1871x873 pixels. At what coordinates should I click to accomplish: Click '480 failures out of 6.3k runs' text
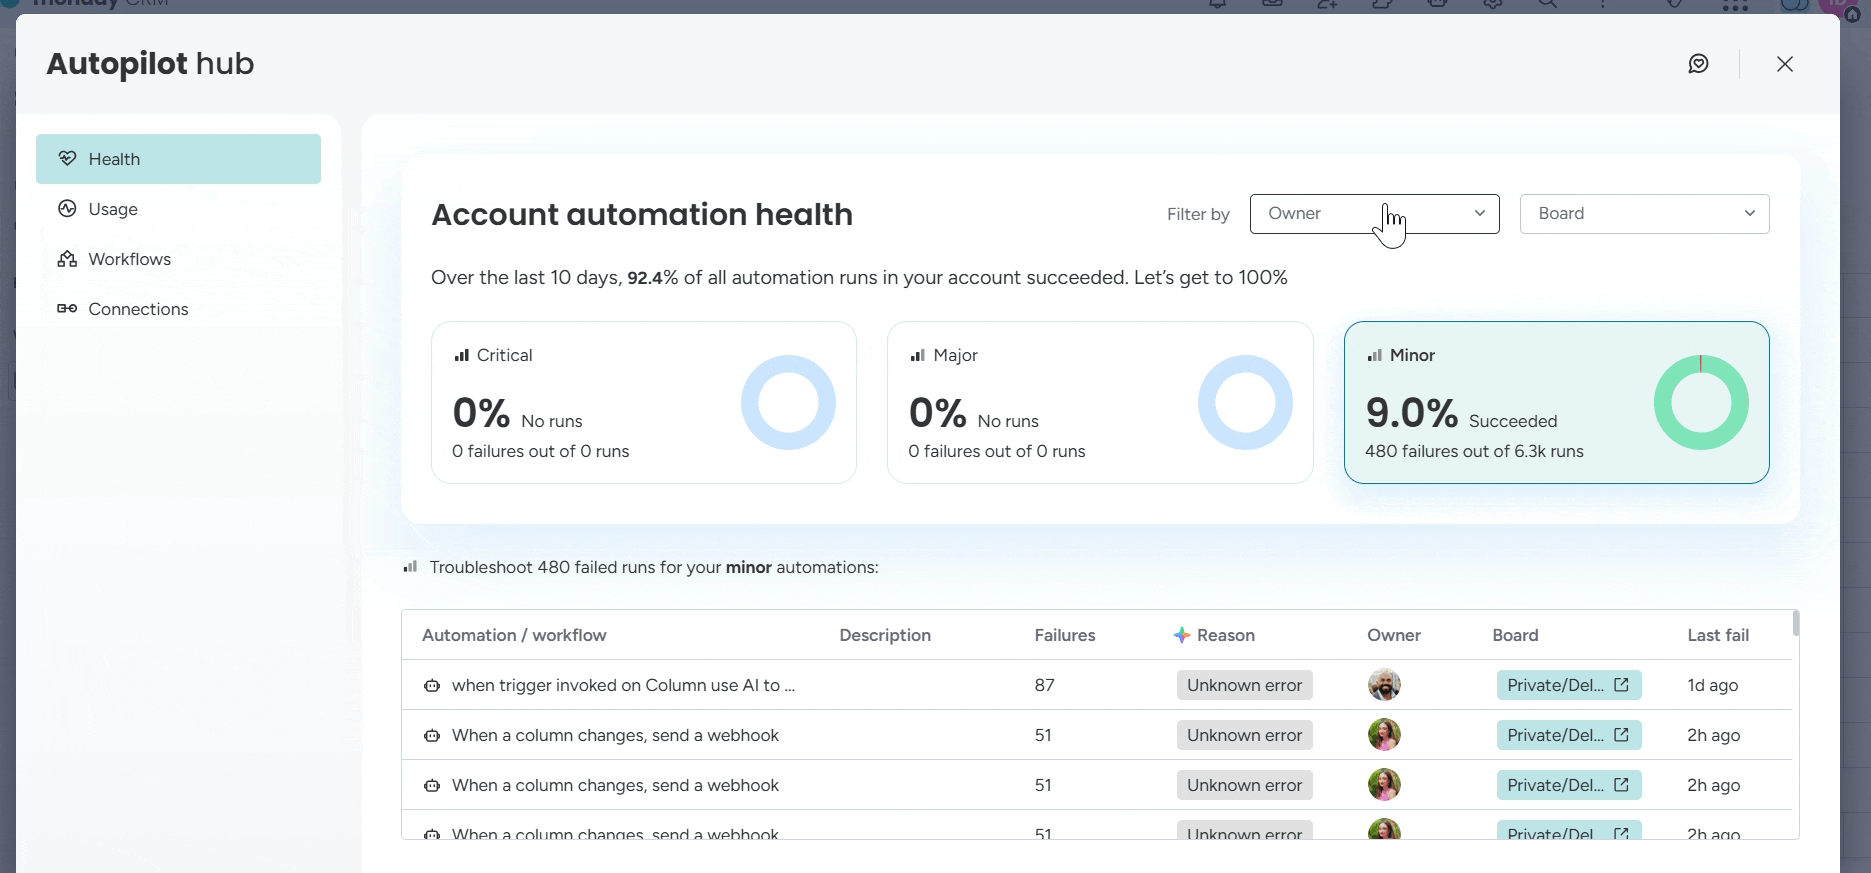1474,451
